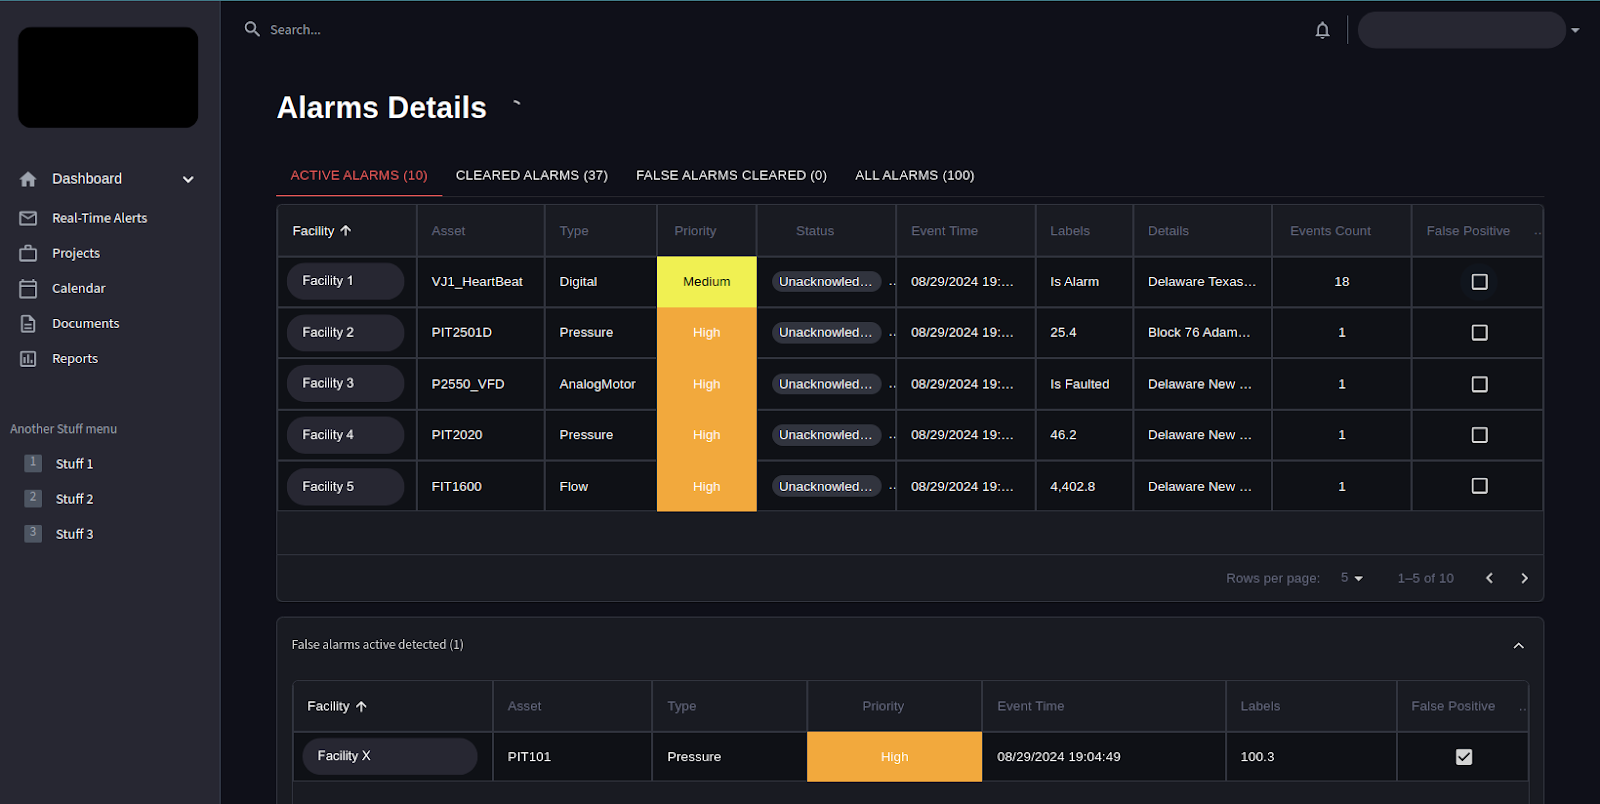Viewport: 1600px width, 804px height.
Task: Open the False Alarms Cleared tab
Action: pos(731,175)
